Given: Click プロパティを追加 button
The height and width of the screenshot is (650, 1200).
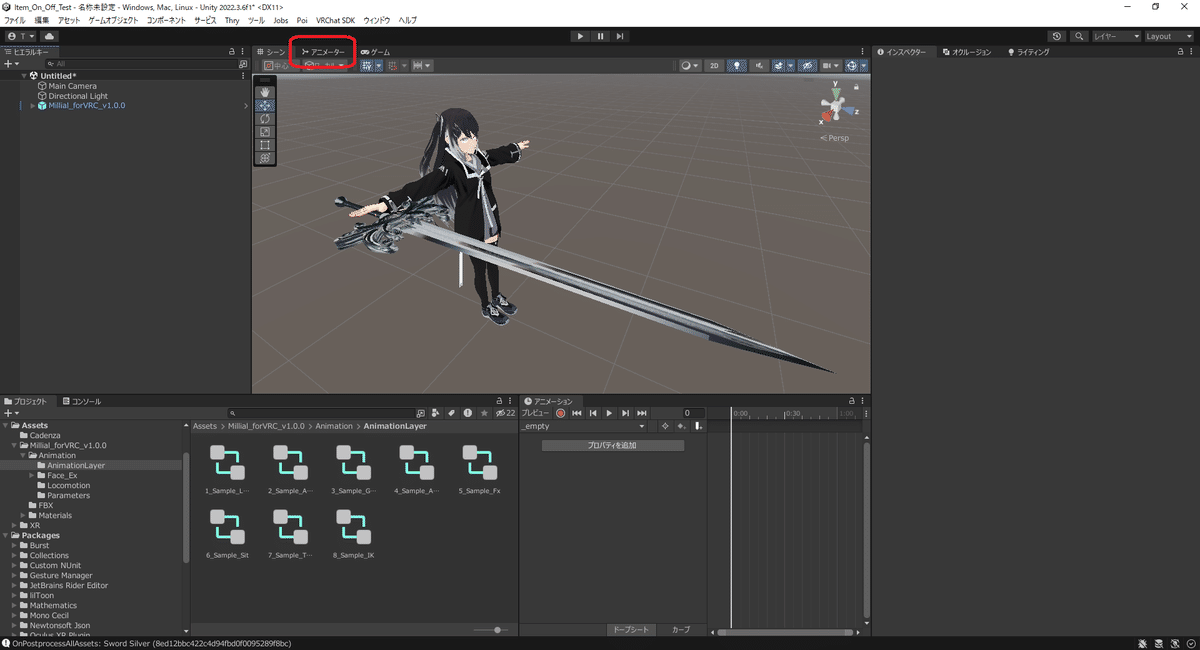Looking at the screenshot, I should point(612,445).
